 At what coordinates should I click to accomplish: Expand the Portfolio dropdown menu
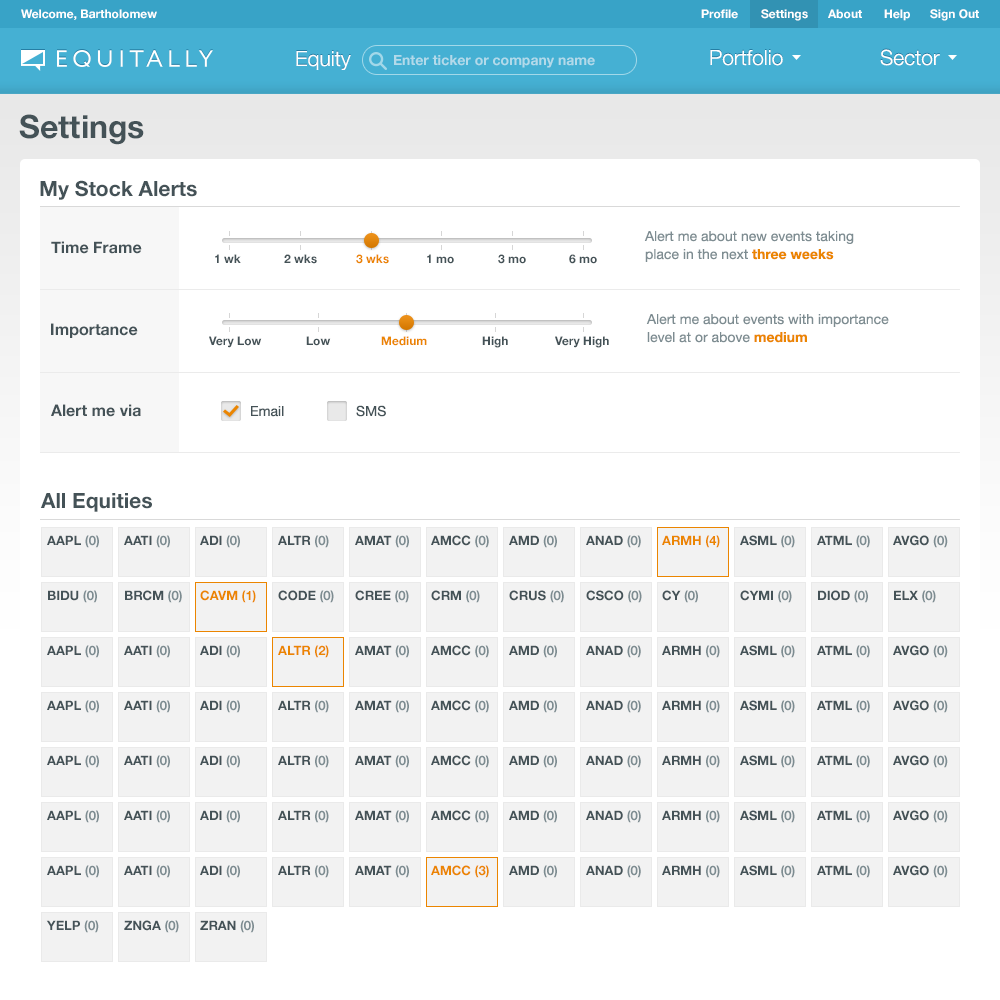click(x=755, y=59)
